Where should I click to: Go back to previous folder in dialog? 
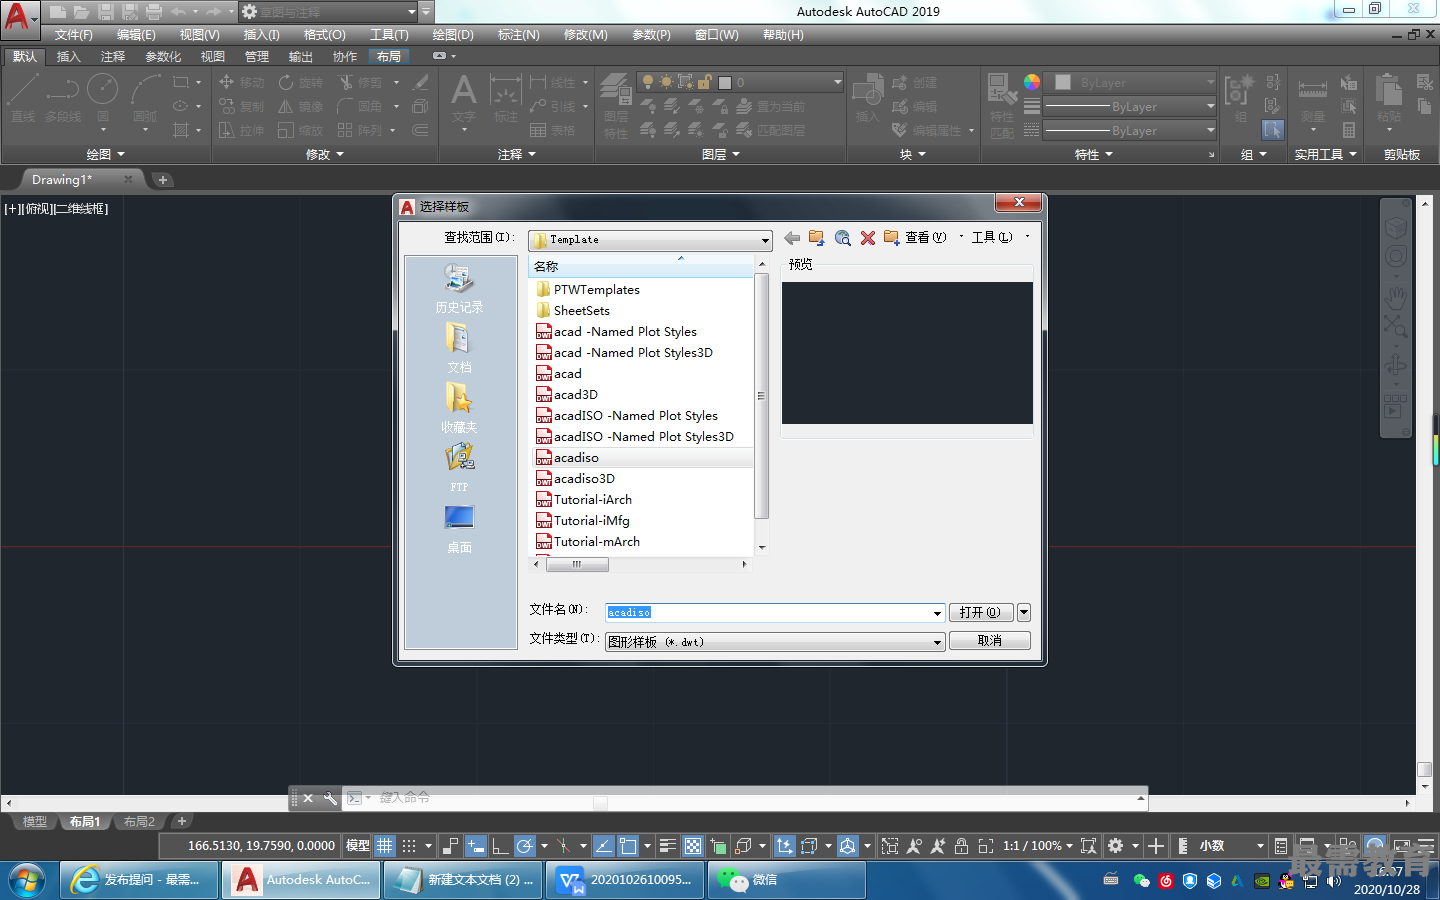click(x=792, y=238)
